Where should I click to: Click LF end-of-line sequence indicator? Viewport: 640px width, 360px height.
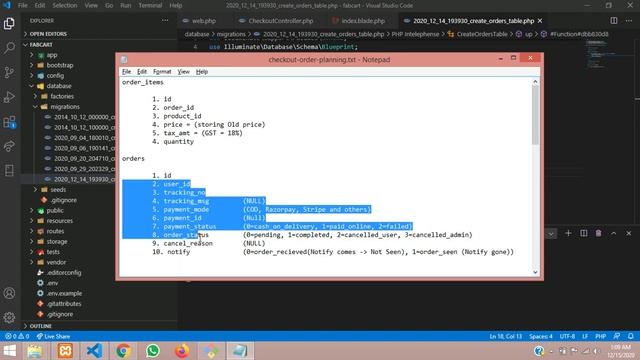tap(585, 336)
